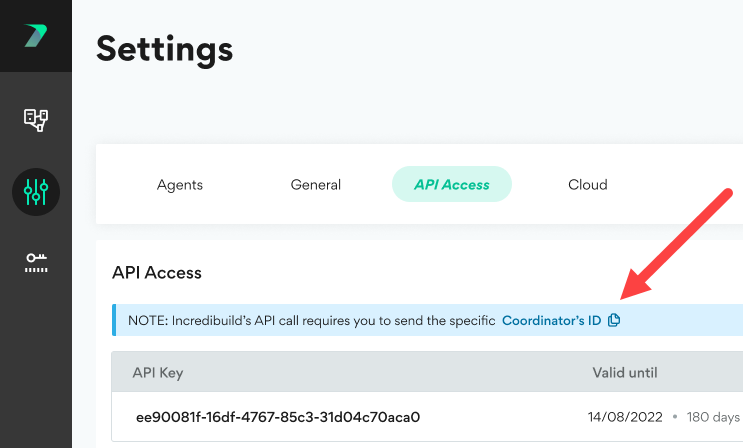
Task: Click the 14/08/2022 expiry date
Action: (626, 416)
